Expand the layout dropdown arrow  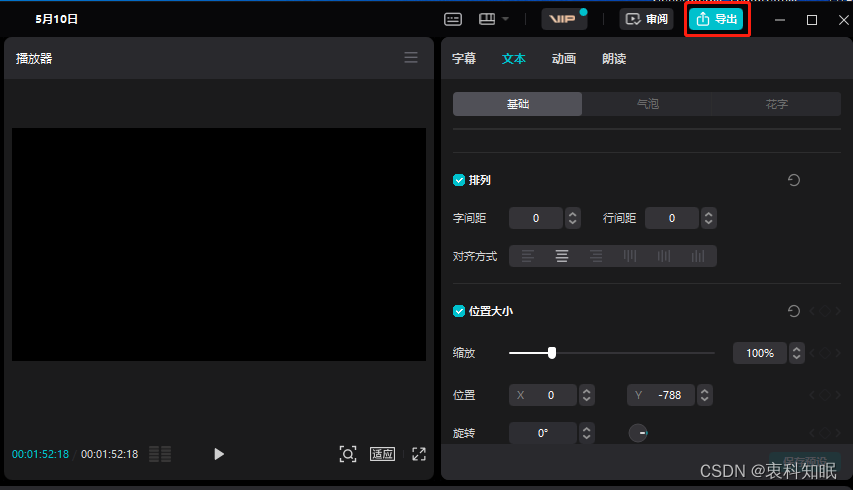tap(506, 19)
